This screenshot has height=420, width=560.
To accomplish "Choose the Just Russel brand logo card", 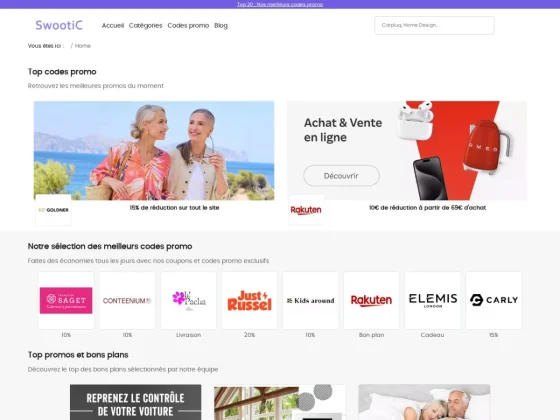I will click(x=249, y=300).
